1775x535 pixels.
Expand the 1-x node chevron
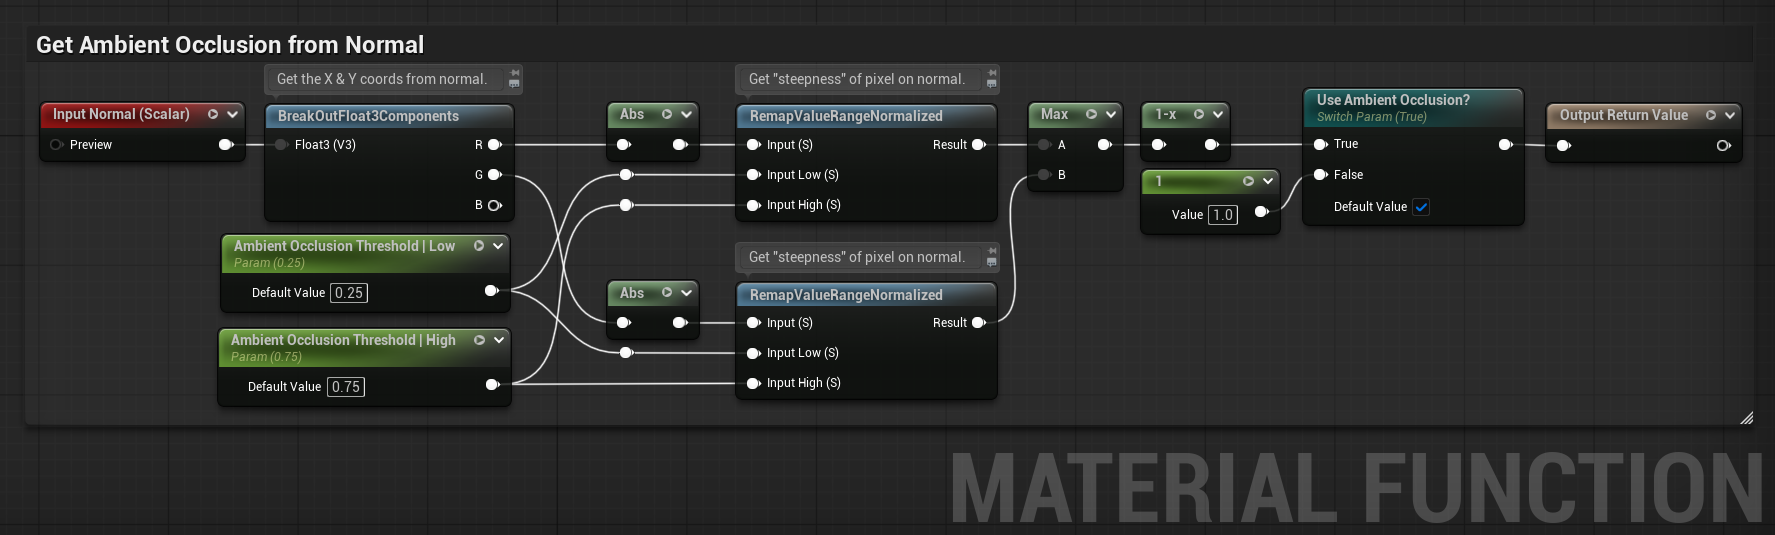pyautogui.click(x=1218, y=114)
